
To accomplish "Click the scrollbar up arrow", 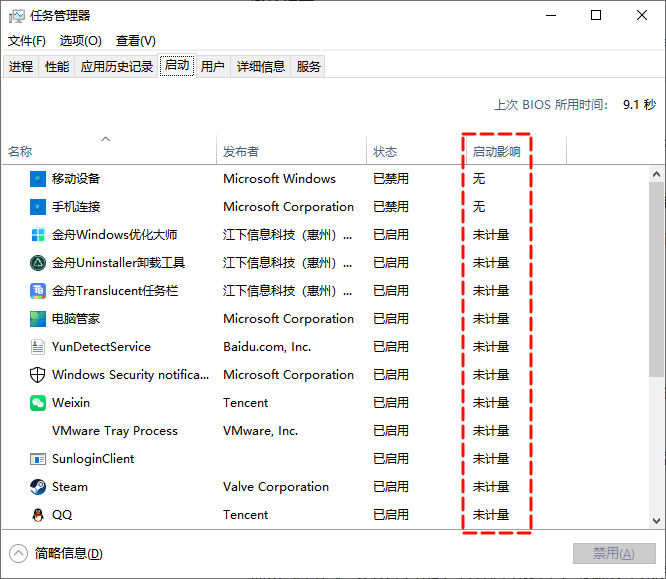I will (656, 174).
